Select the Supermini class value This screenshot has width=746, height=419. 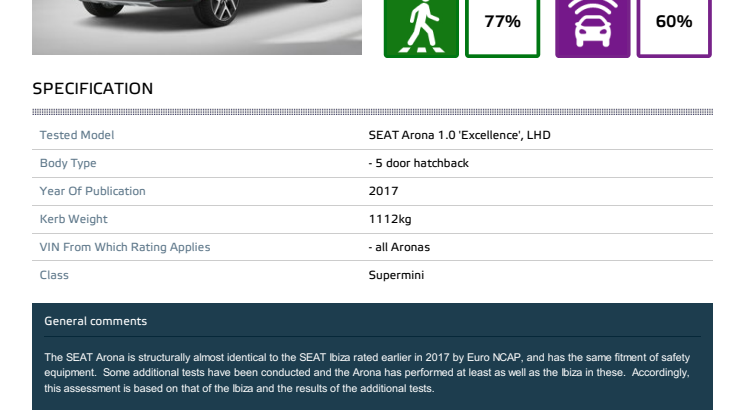[396, 275]
